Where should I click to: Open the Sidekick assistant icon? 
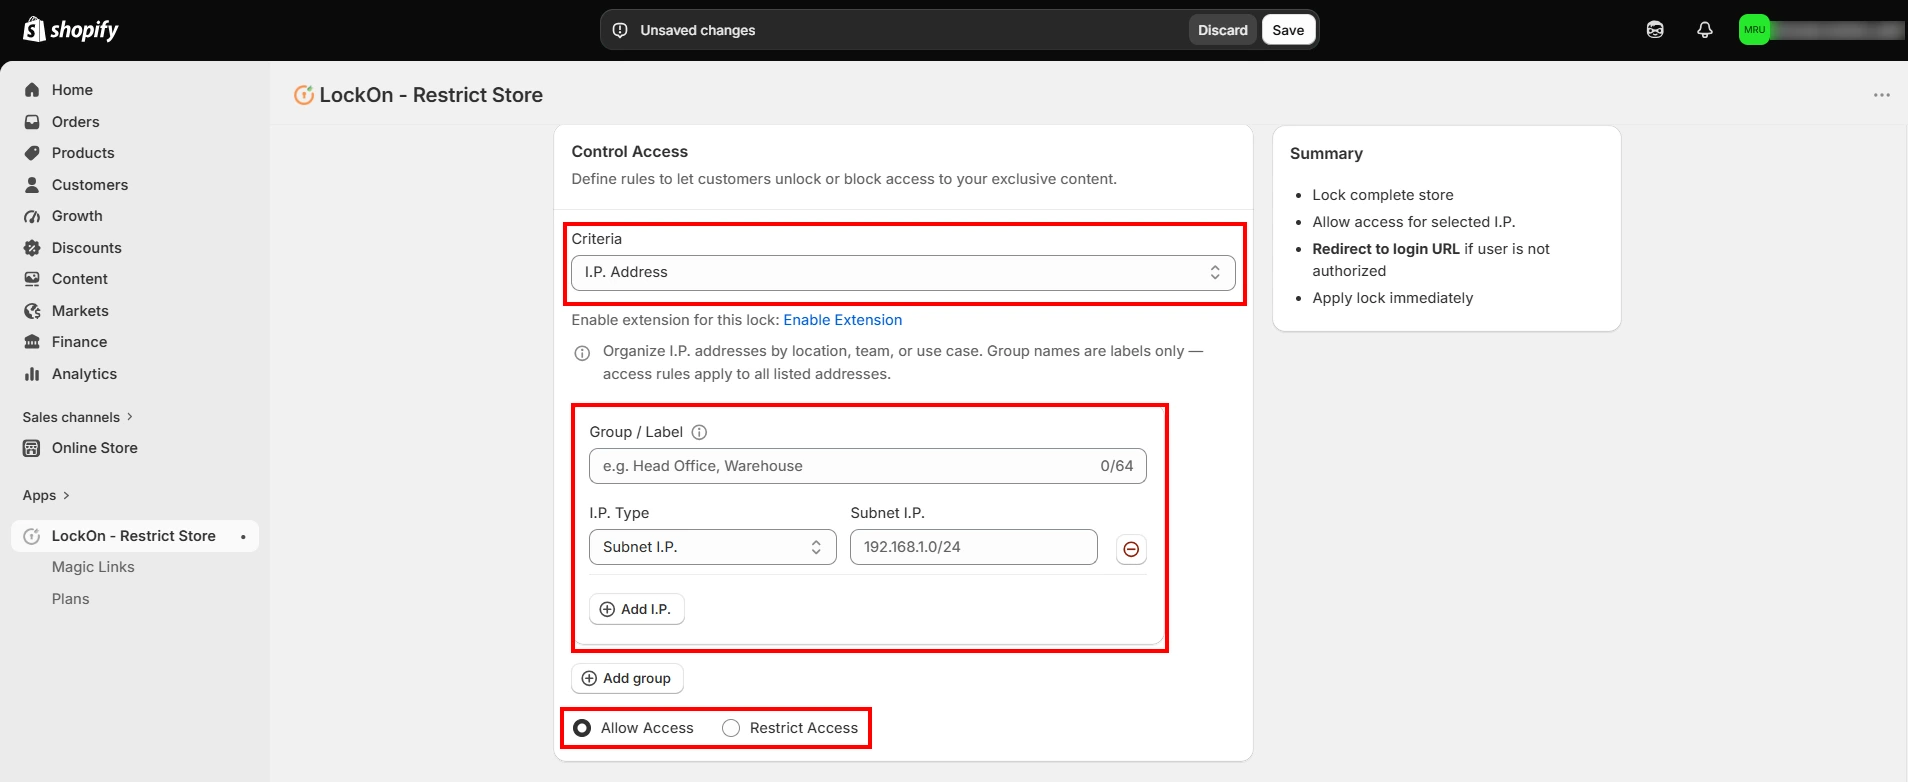pos(1655,30)
